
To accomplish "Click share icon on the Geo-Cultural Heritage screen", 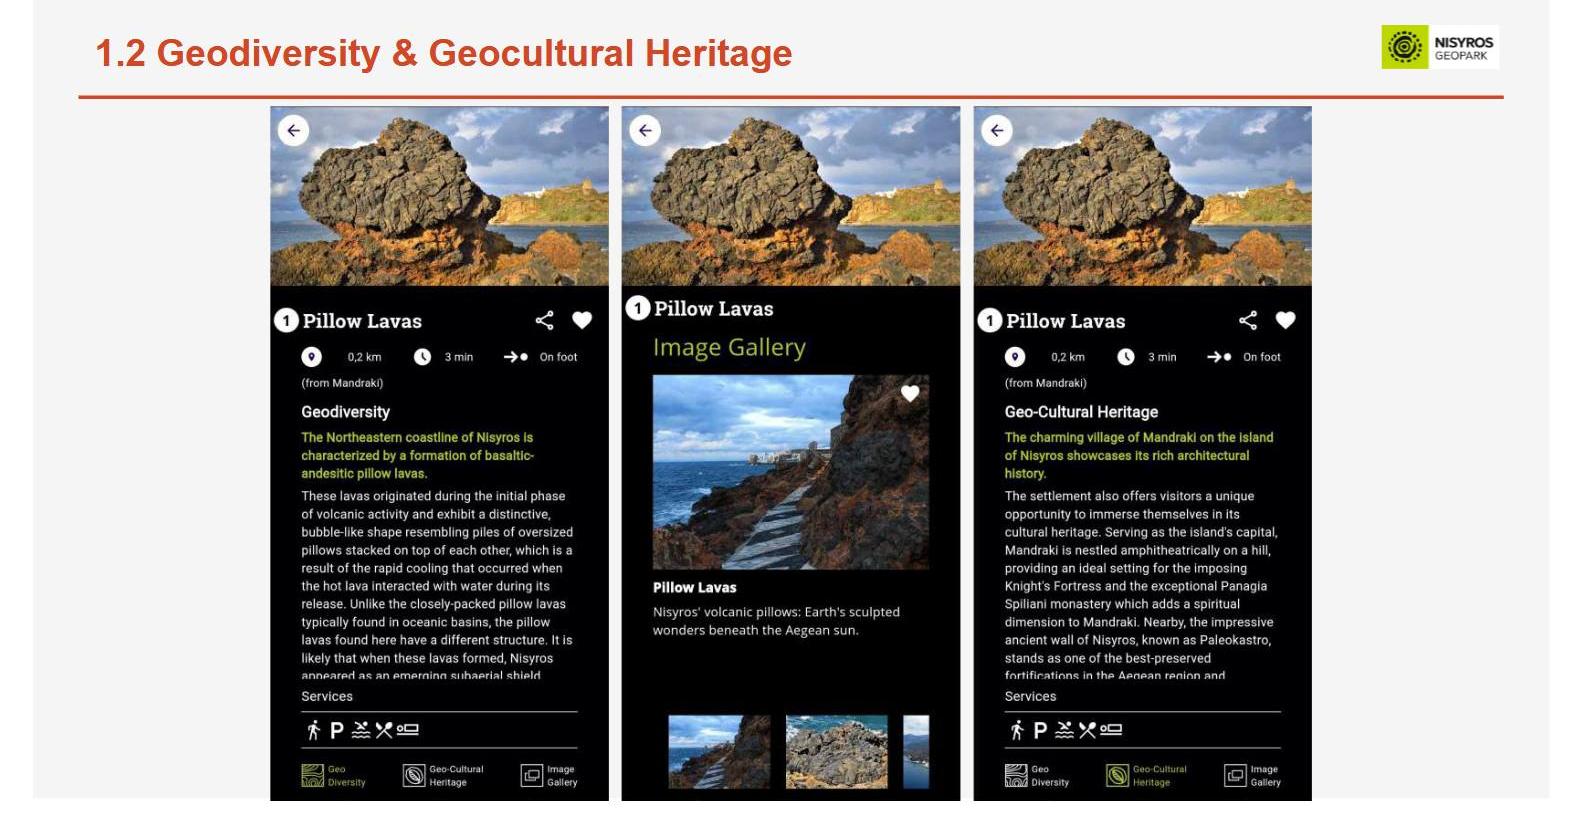I will [x=1247, y=320].
